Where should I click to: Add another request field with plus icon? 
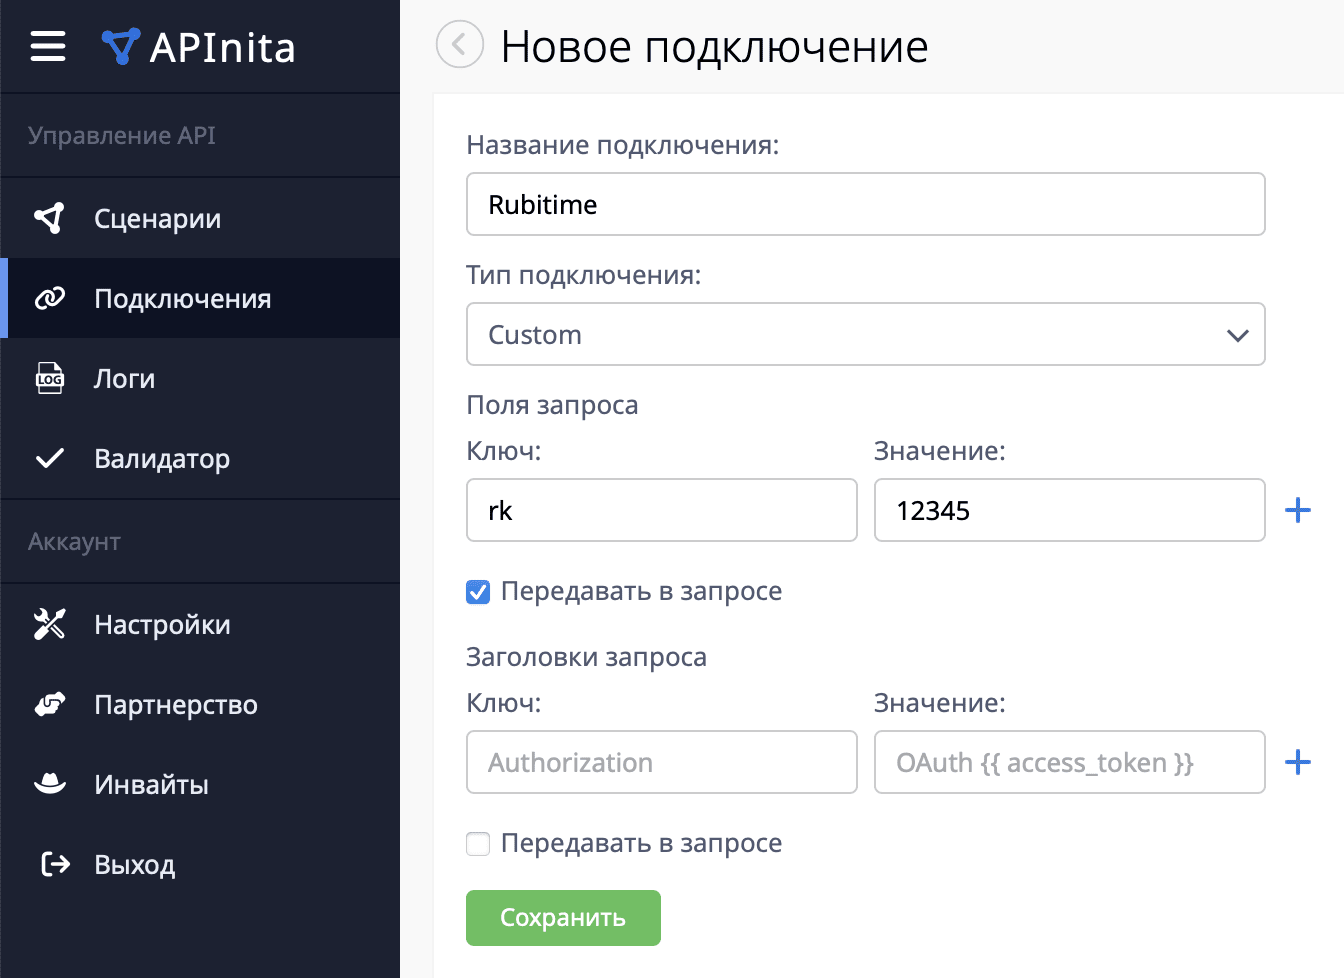coord(1297,510)
